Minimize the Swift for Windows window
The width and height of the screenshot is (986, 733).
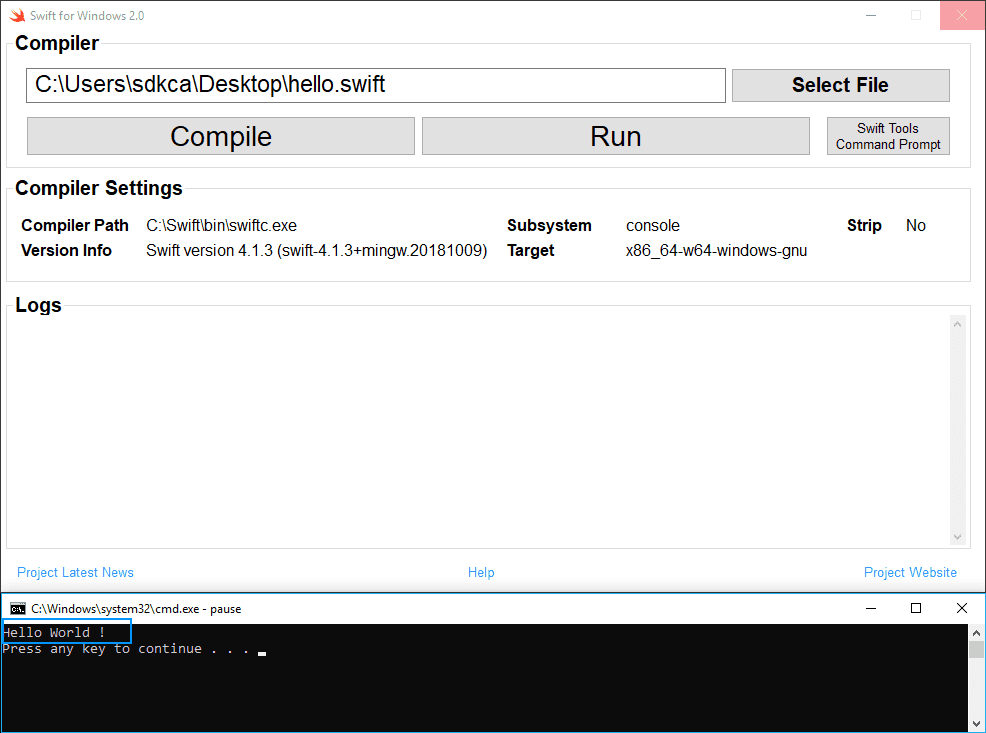pyautogui.click(x=871, y=16)
